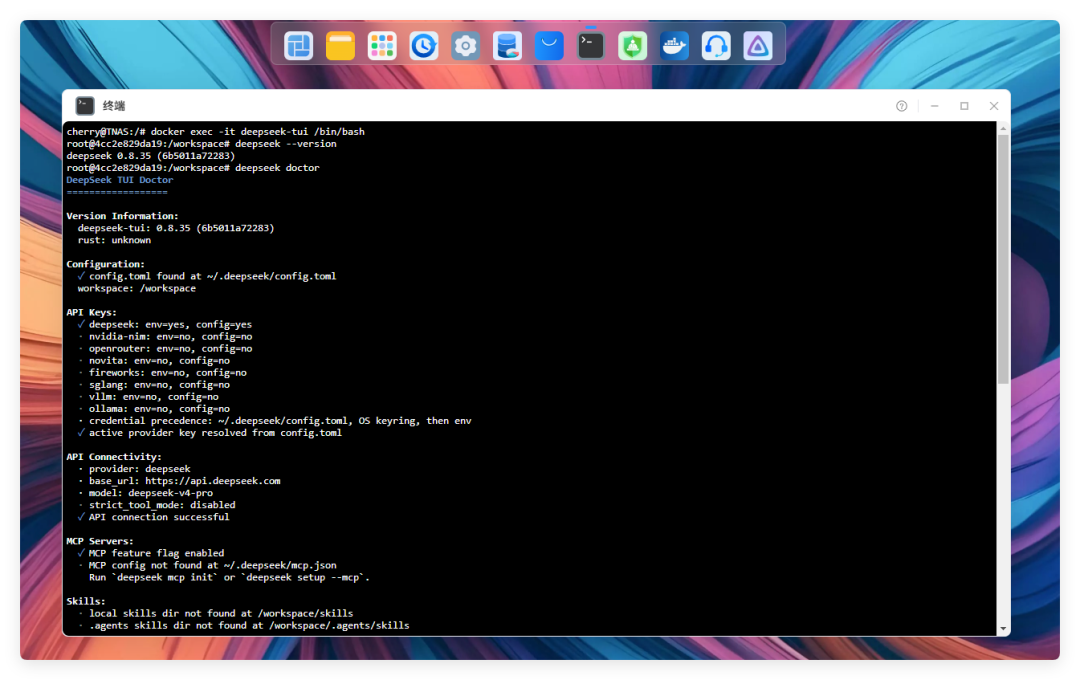
Task: Click the terminal icon in window title bar
Action: (x=85, y=105)
